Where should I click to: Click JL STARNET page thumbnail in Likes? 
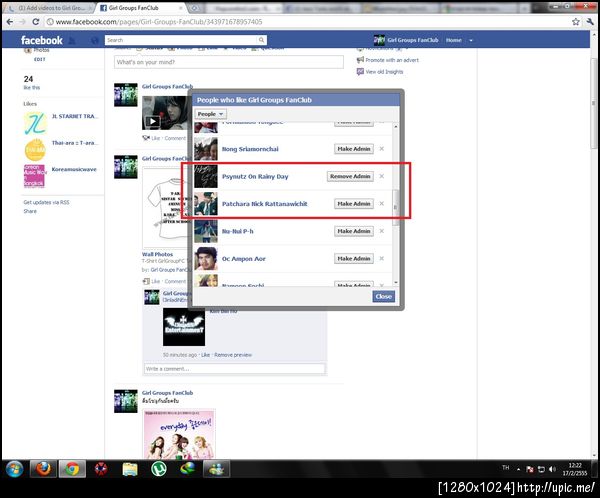[35, 123]
